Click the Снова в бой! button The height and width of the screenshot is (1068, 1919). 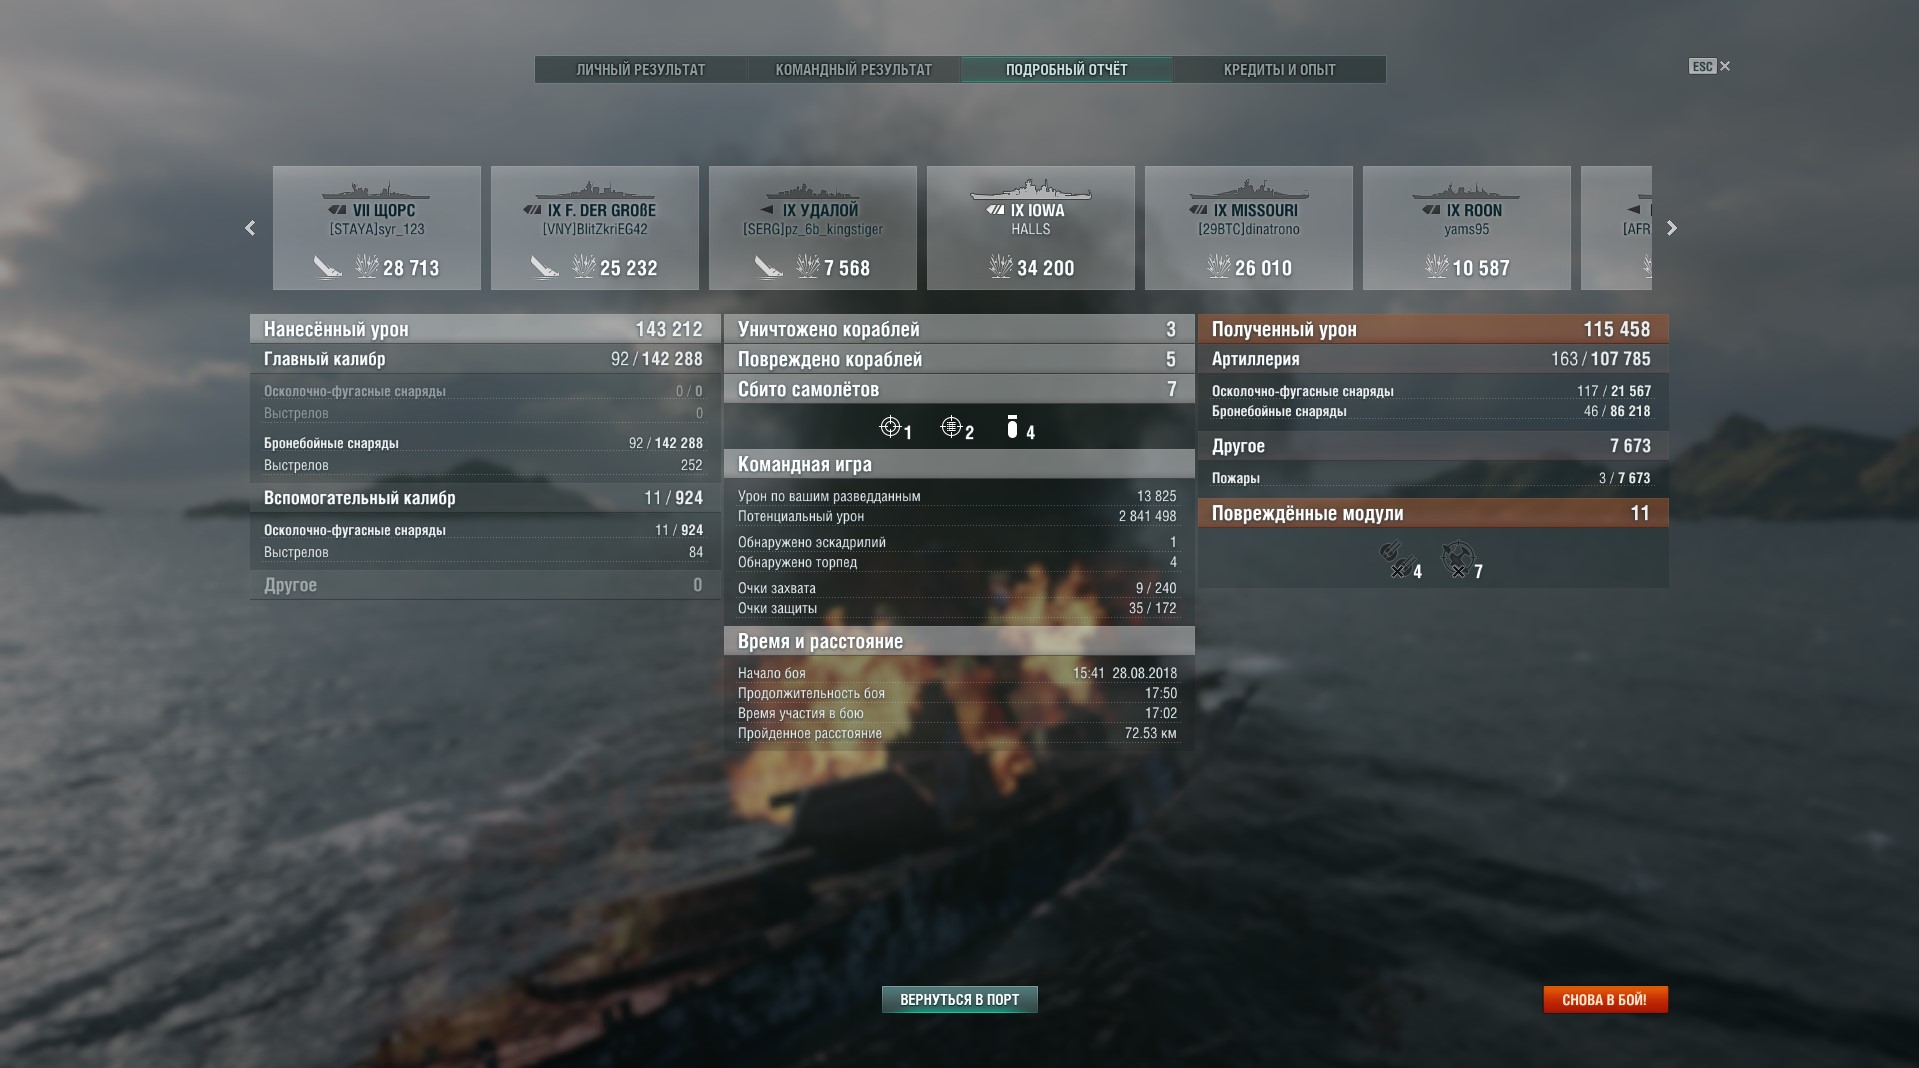(1605, 1000)
